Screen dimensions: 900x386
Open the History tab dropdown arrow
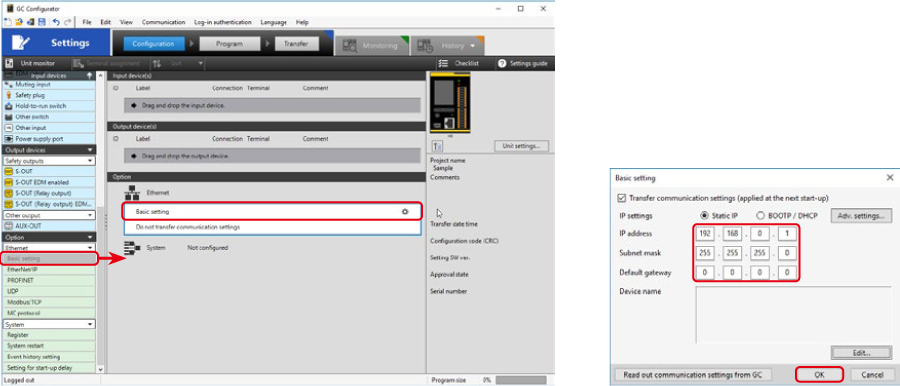coord(473,46)
